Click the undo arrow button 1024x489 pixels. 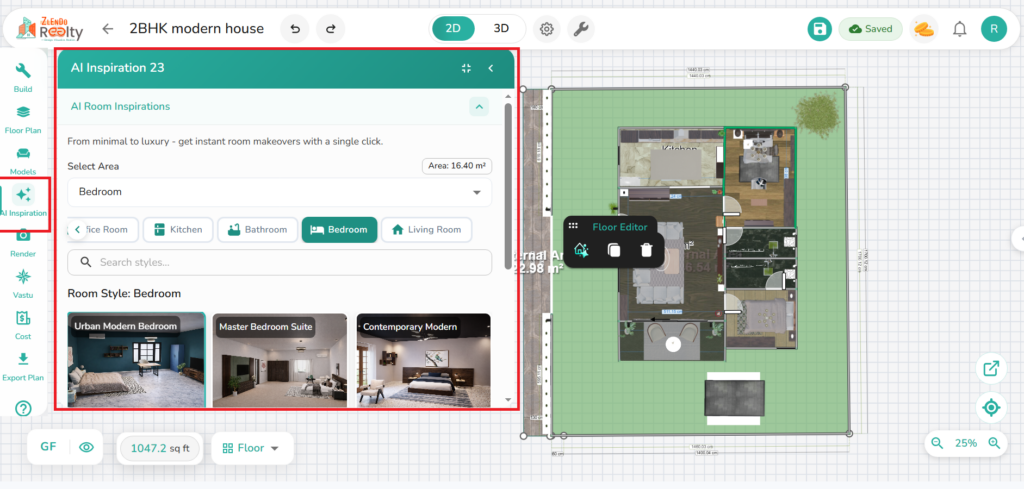pyautogui.click(x=294, y=29)
